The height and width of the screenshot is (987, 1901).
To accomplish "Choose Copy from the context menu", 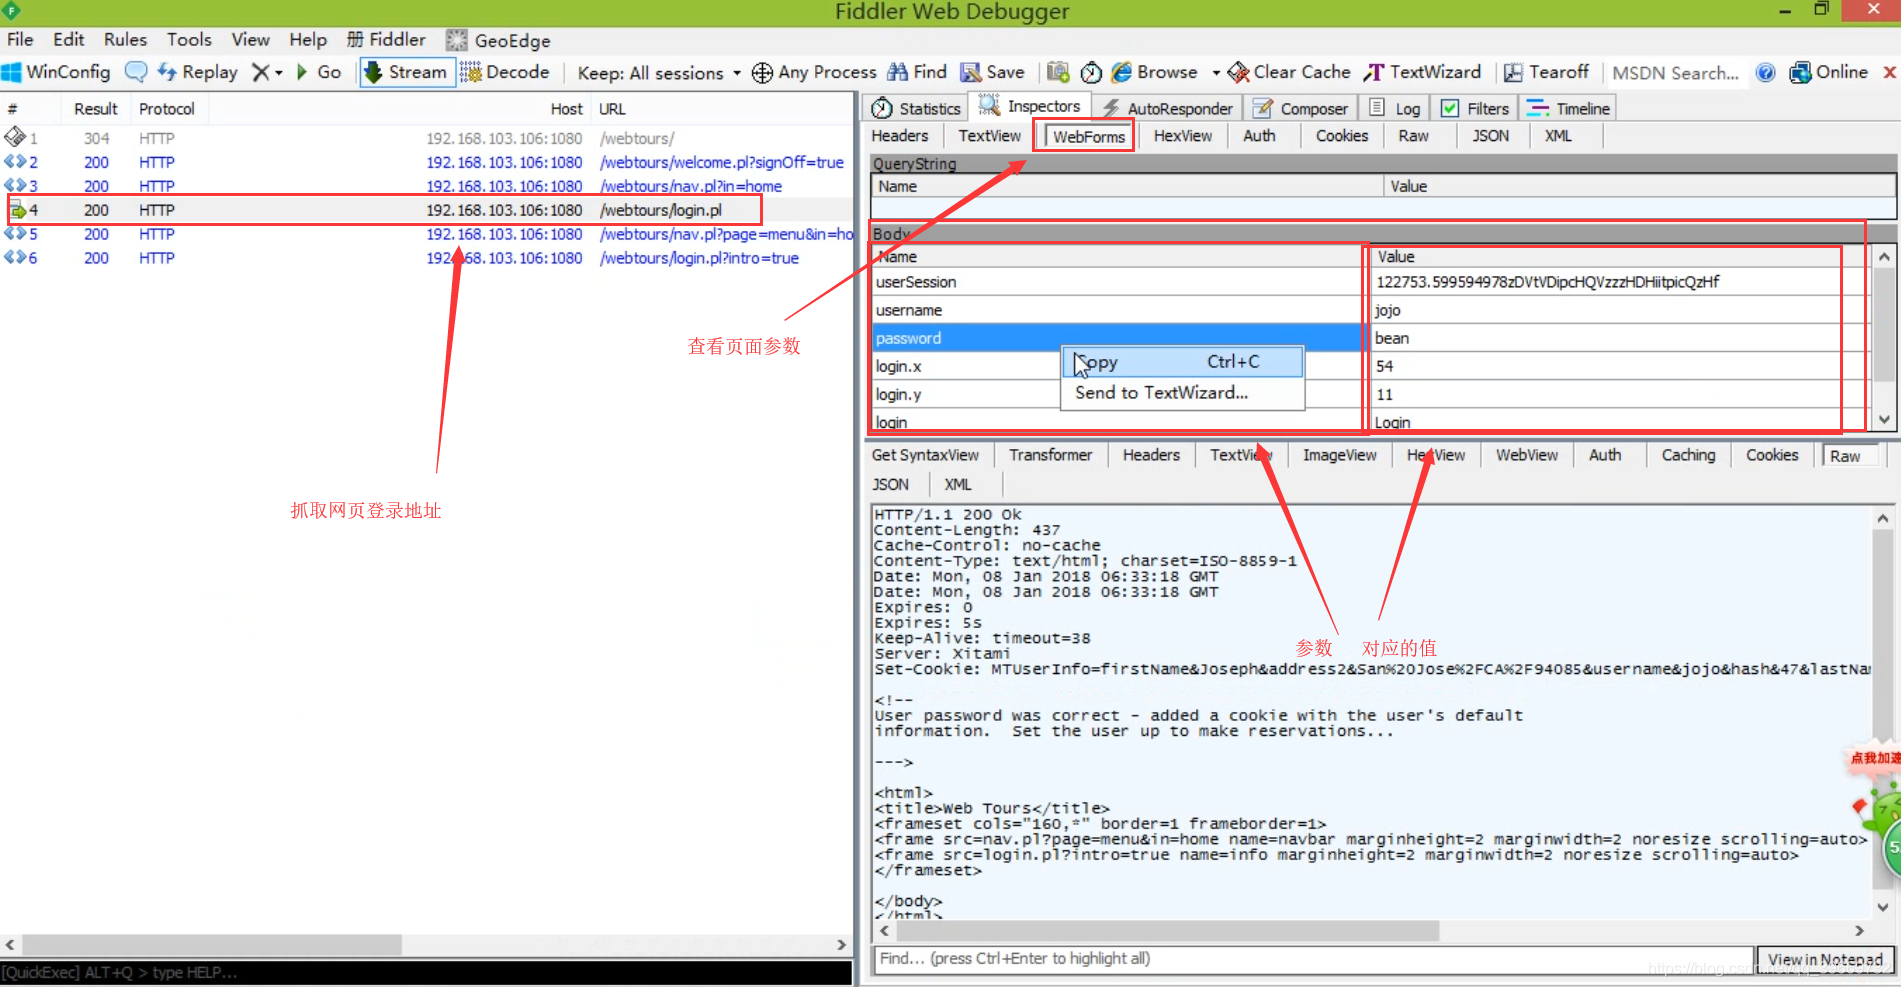I will click(x=1183, y=362).
